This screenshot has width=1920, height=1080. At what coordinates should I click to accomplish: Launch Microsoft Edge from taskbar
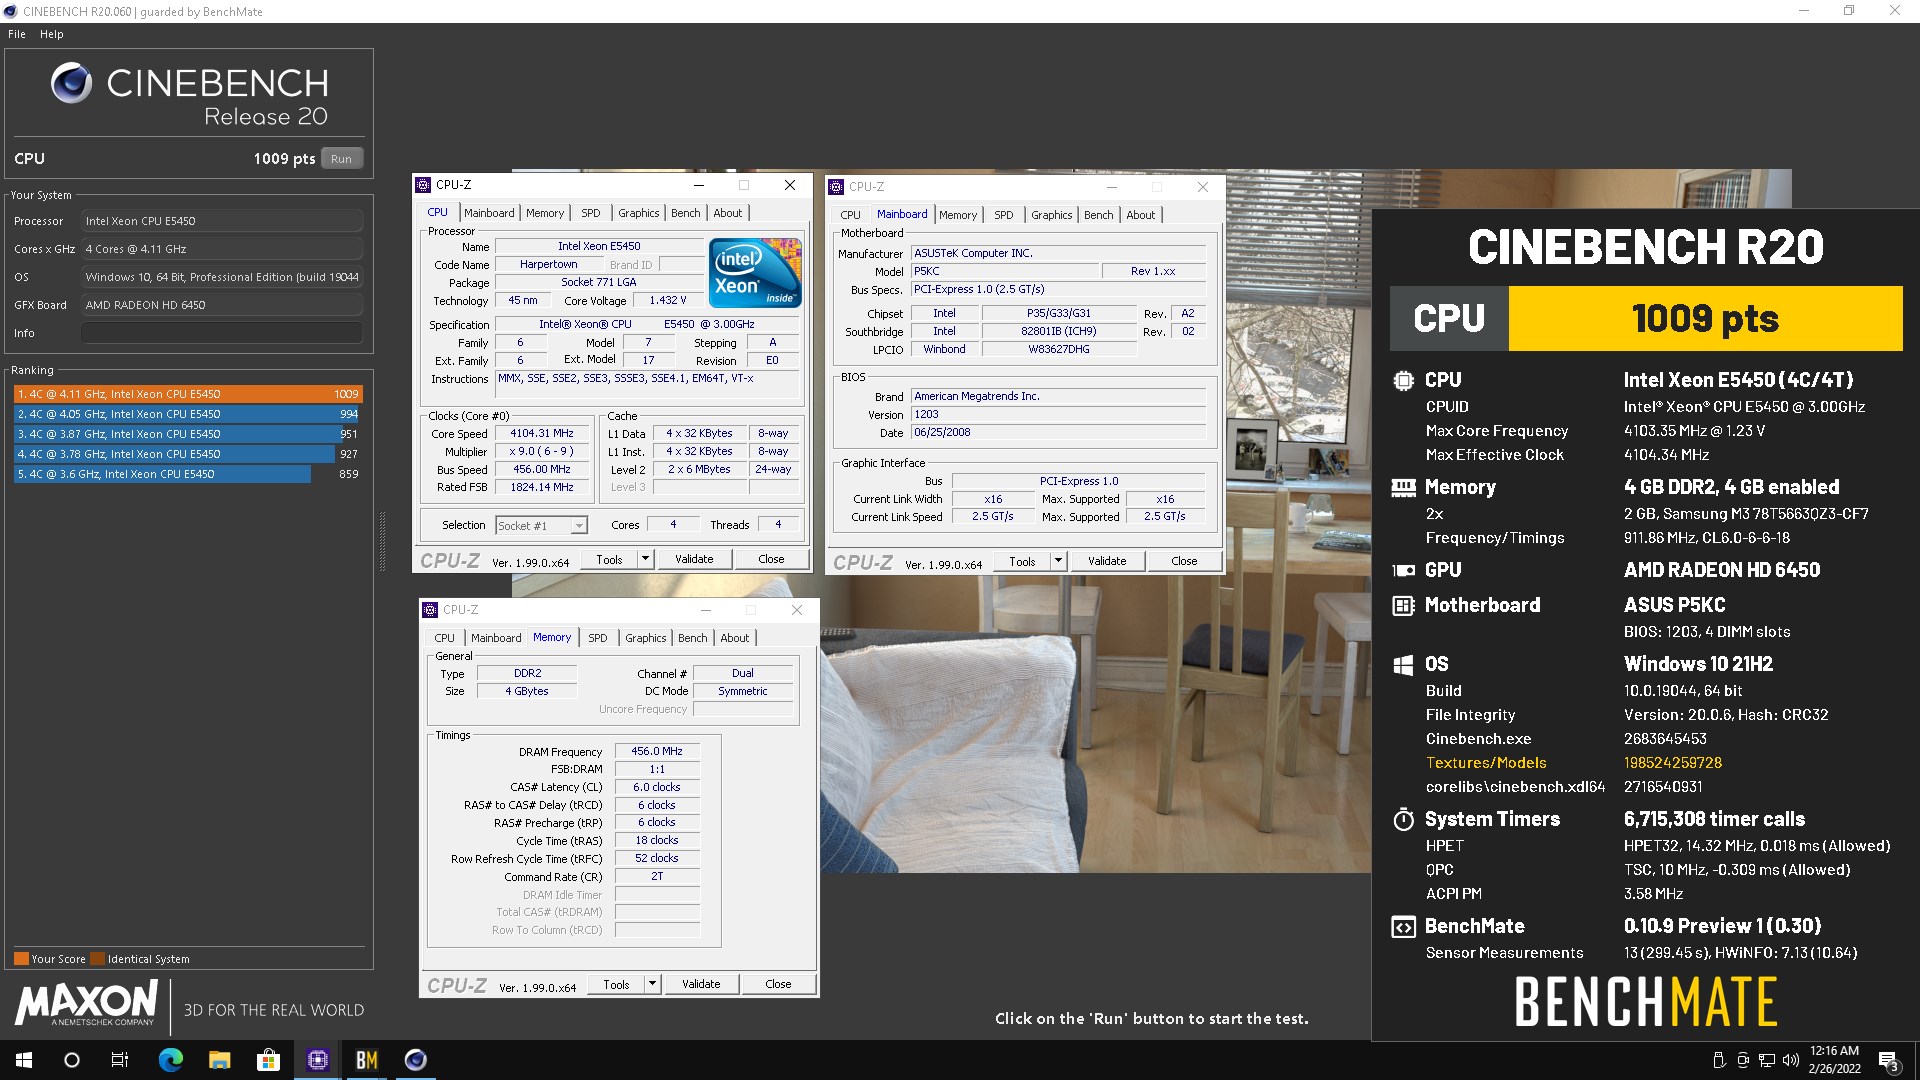pyautogui.click(x=170, y=1060)
